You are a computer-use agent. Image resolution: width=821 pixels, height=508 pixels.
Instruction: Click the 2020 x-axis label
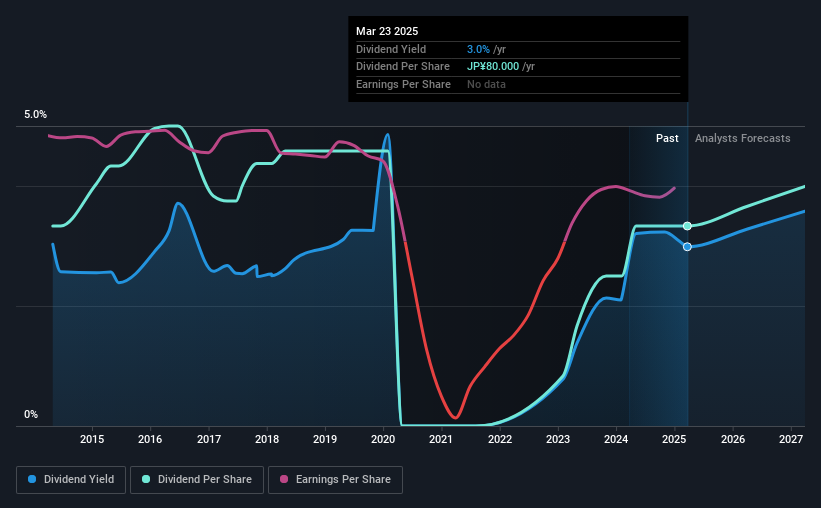[383, 439]
